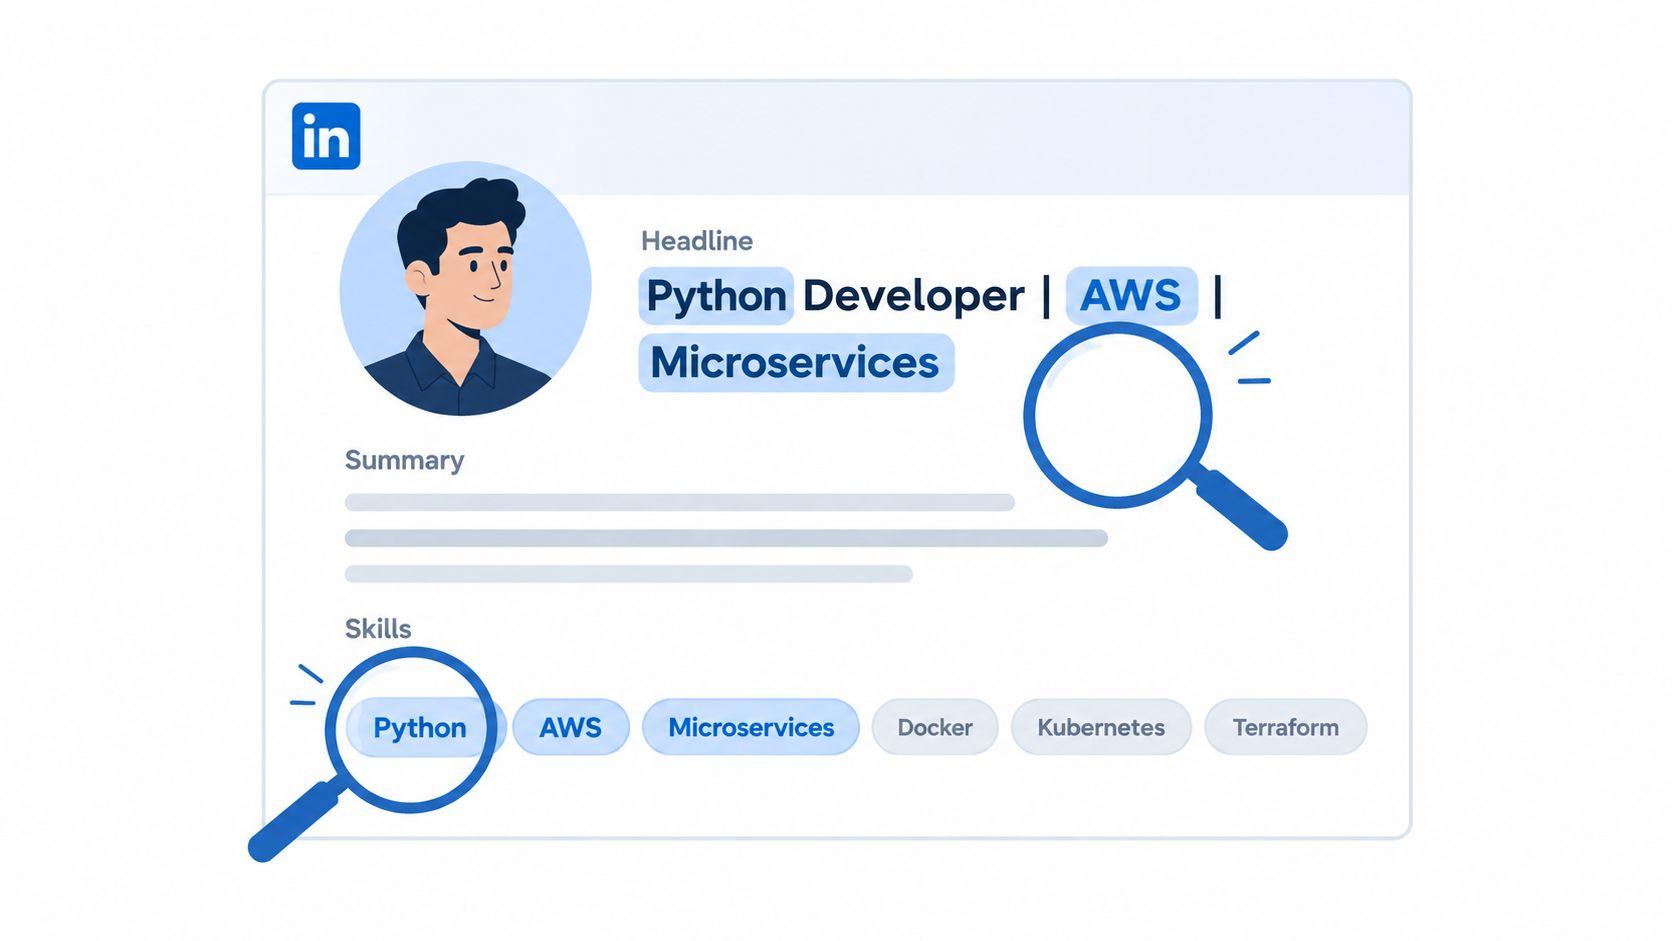Click the highlighted AWS keyword in headline

click(1131, 296)
